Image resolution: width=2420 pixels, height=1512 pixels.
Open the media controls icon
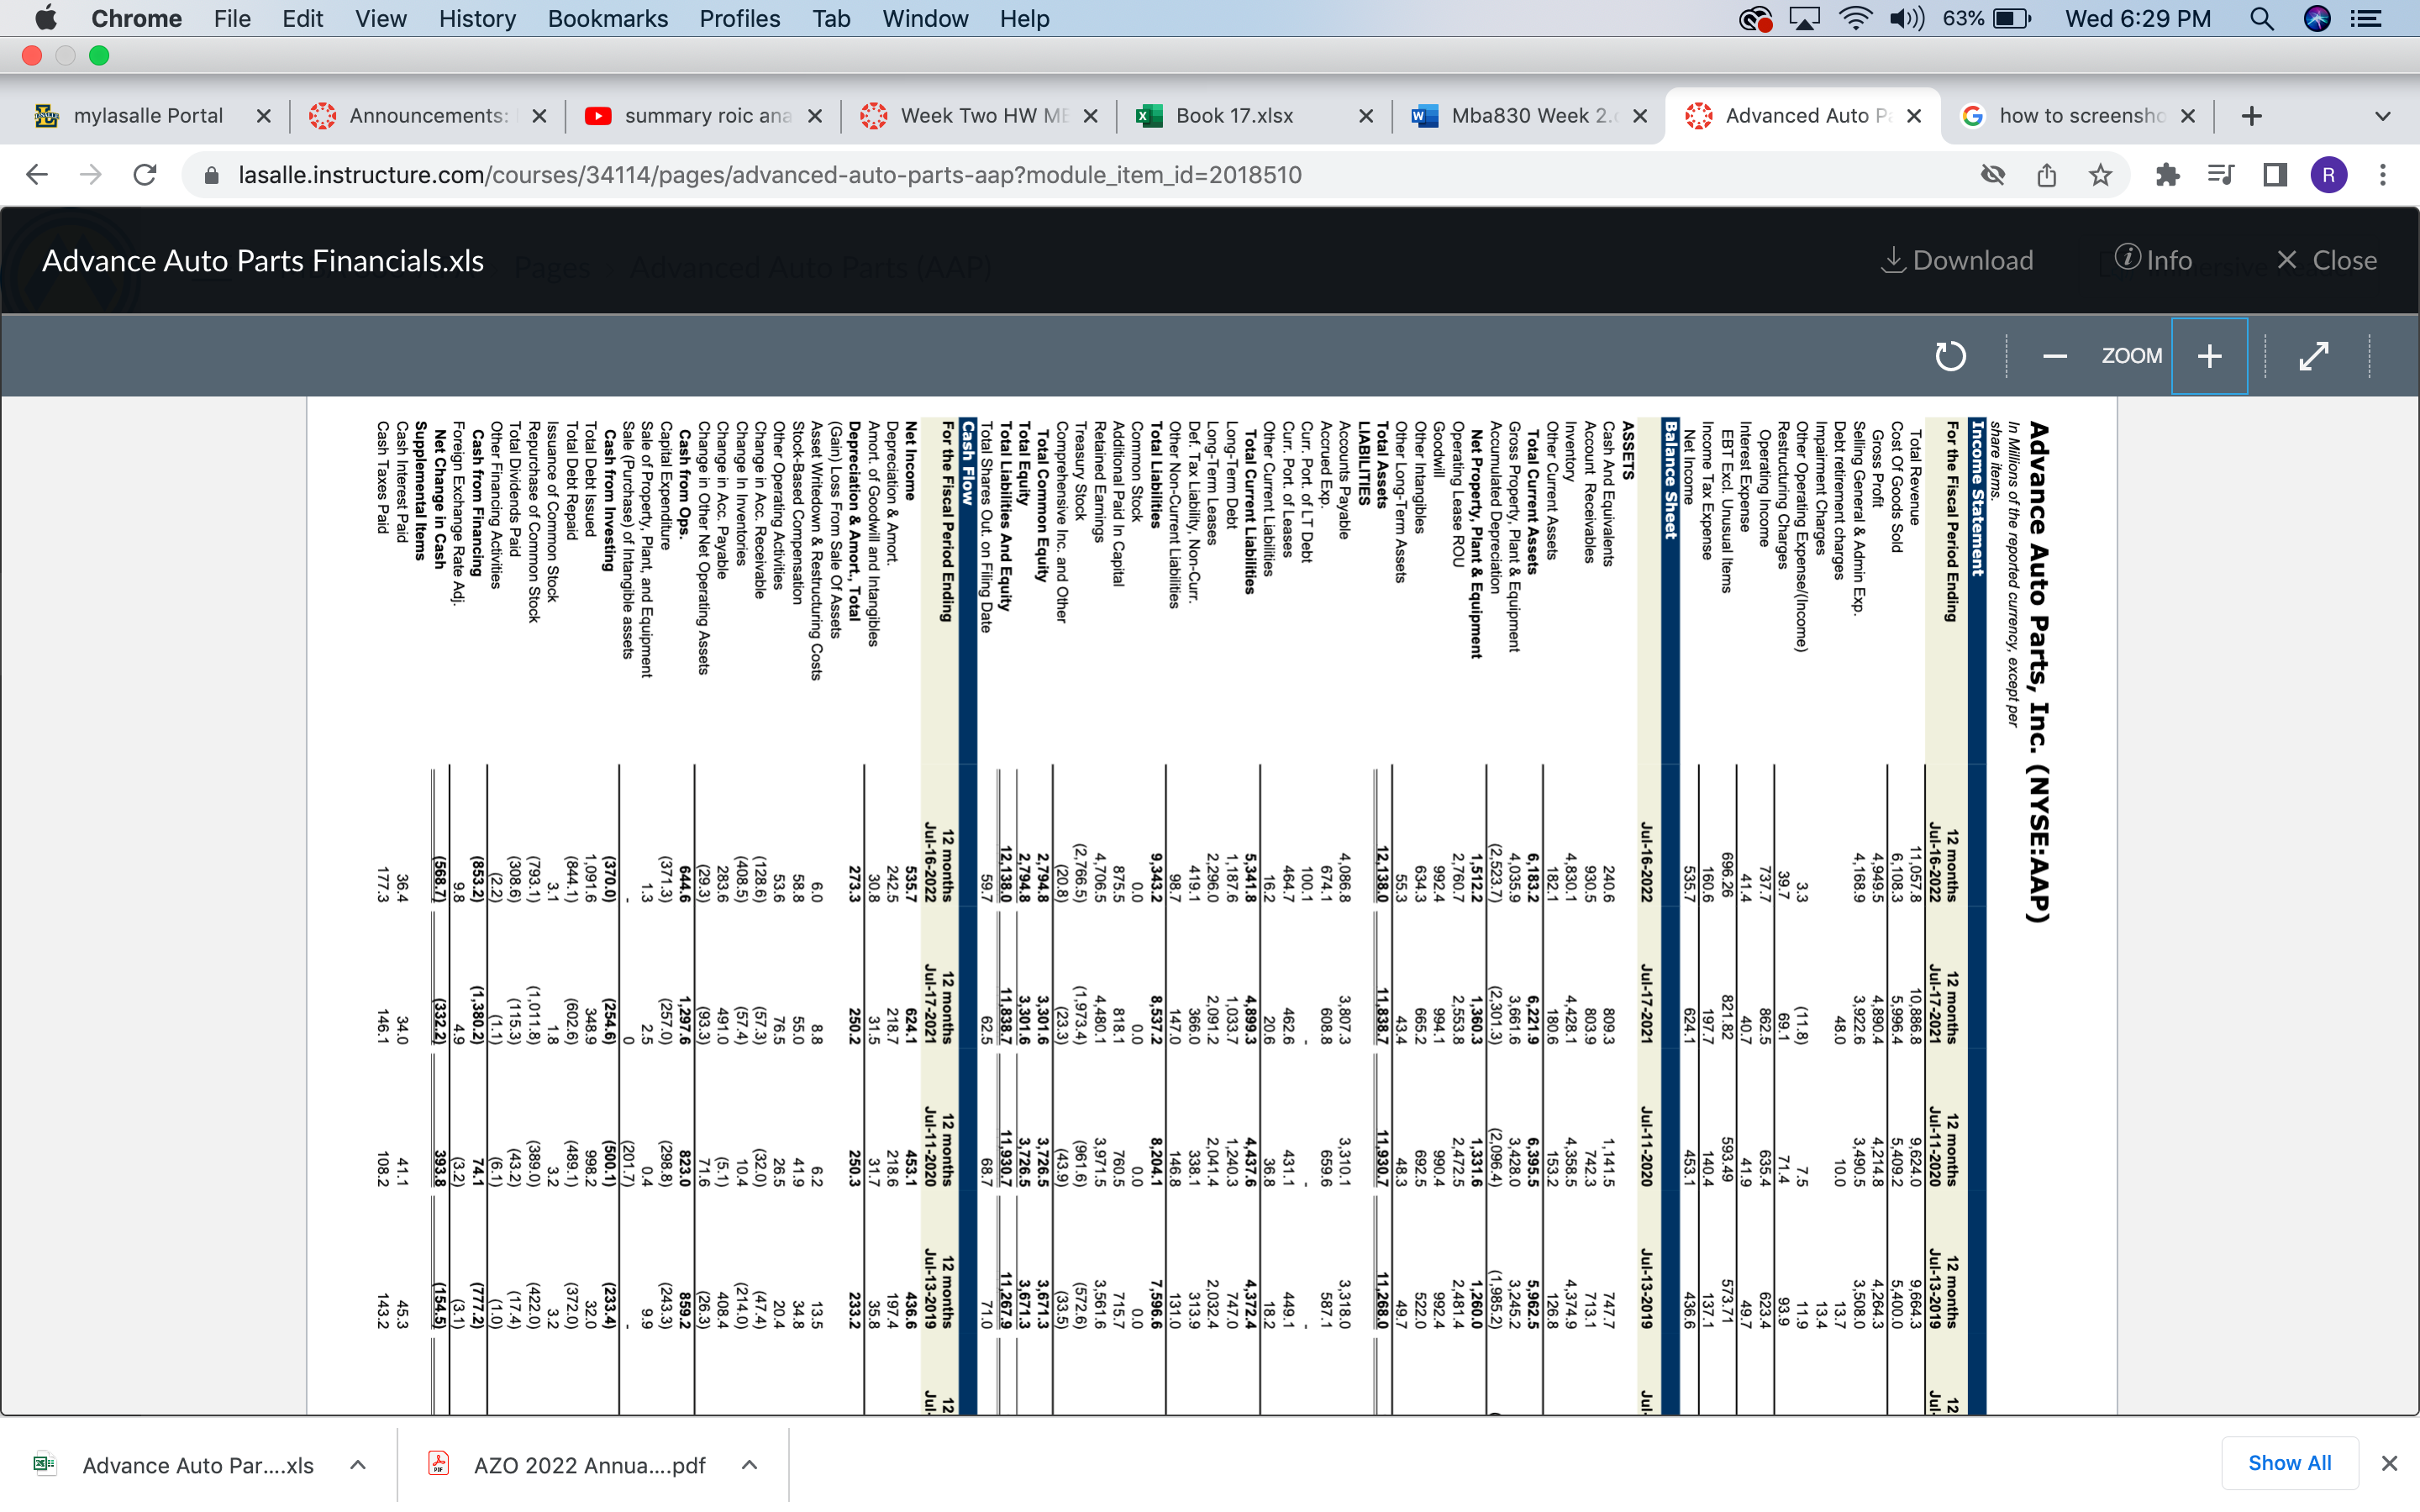(x=2220, y=175)
